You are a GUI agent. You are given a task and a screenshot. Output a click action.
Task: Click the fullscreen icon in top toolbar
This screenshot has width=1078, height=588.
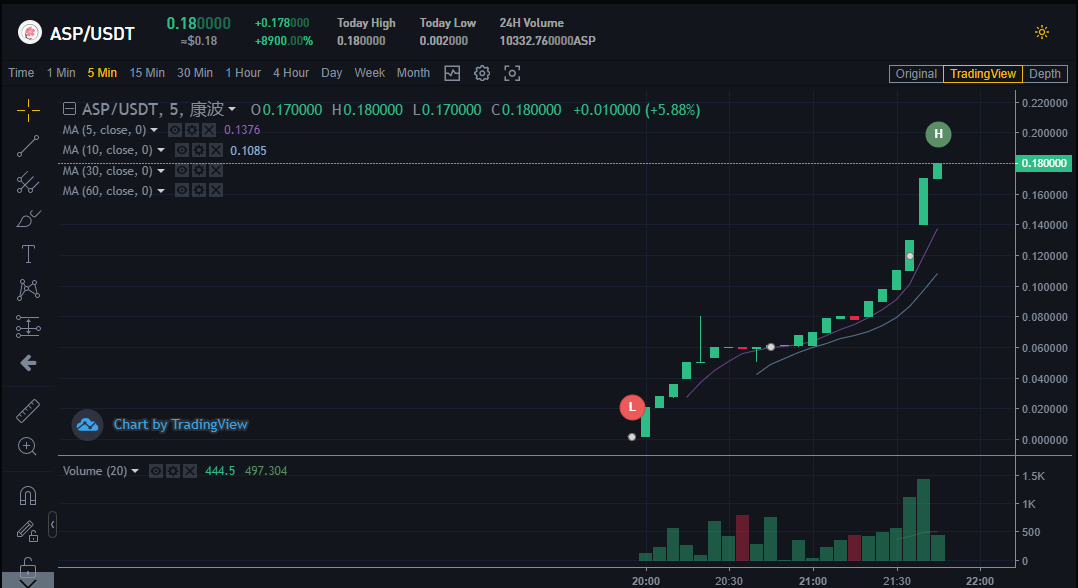pyautogui.click(x=512, y=73)
